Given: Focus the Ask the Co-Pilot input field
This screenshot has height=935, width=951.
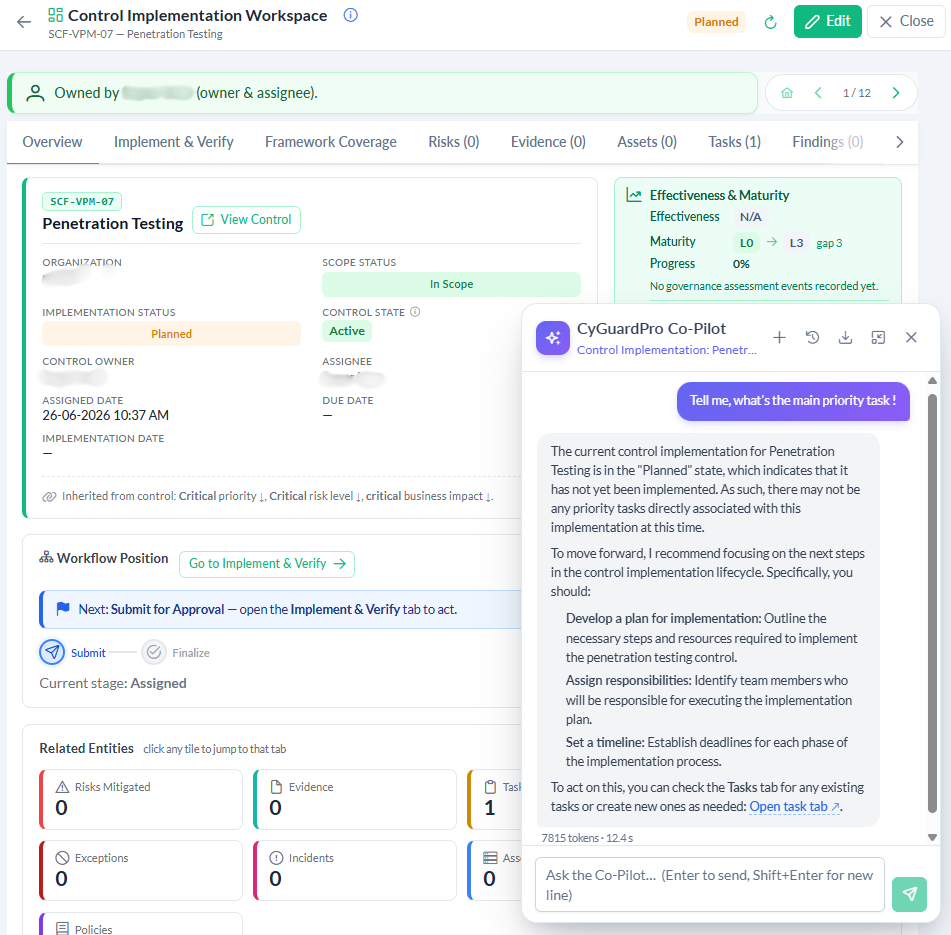Looking at the screenshot, I should tap(710, 885).
